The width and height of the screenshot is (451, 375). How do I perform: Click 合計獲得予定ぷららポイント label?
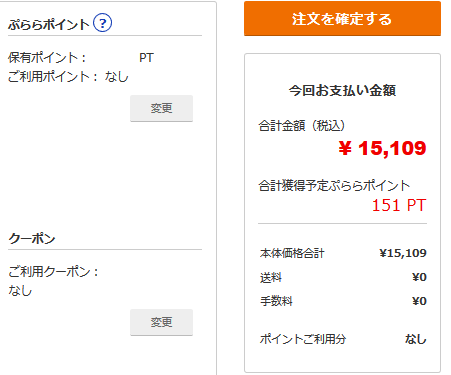[x=334, y=186]
